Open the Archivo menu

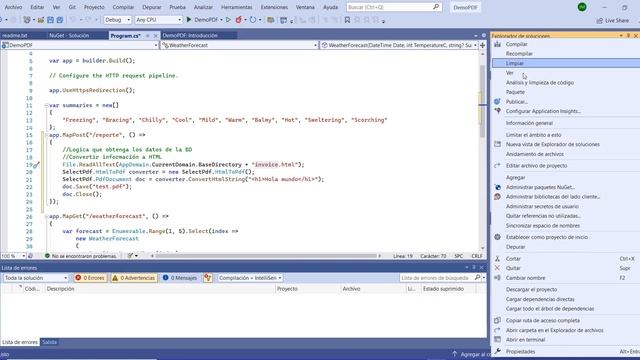pyautogui.click(x=13, y=7)
